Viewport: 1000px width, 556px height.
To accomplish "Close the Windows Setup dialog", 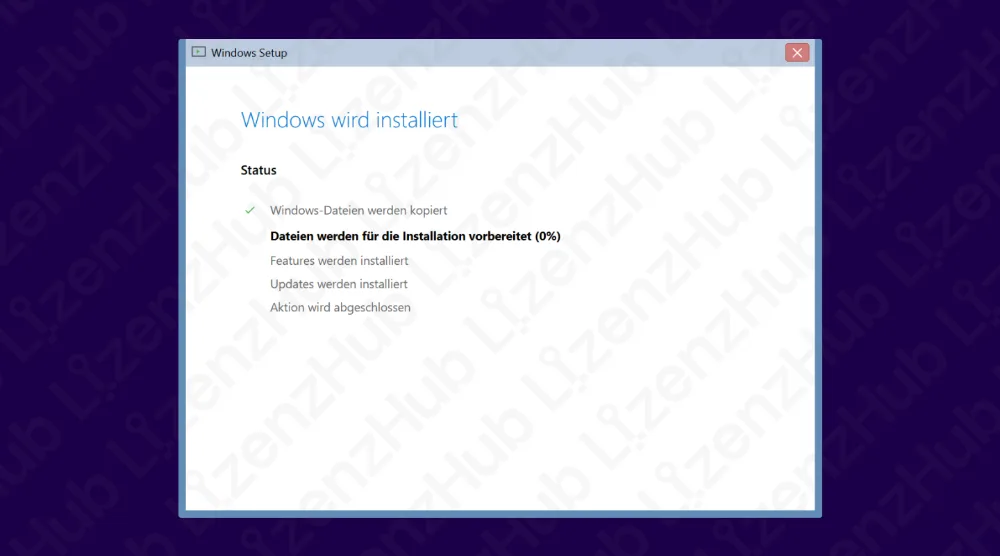I will click(797, 53).
